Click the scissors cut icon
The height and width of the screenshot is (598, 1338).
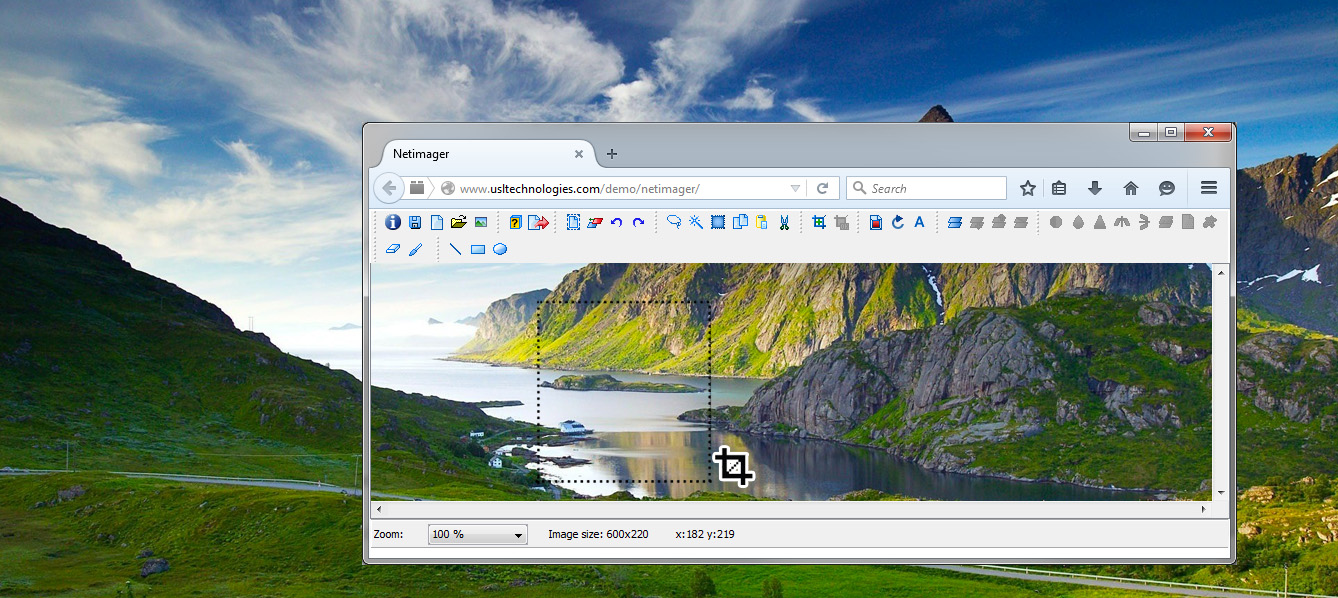[784, 222]
